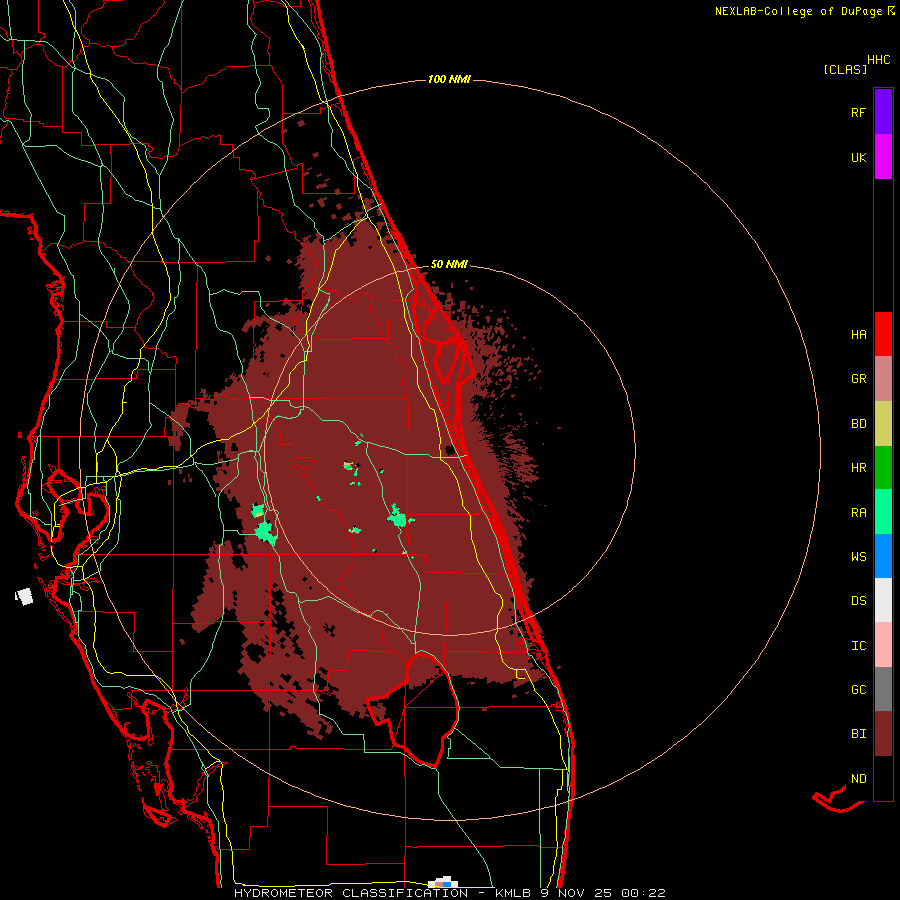
Task: Click the UK magenta legend swatch
Action: pos(883,157)
